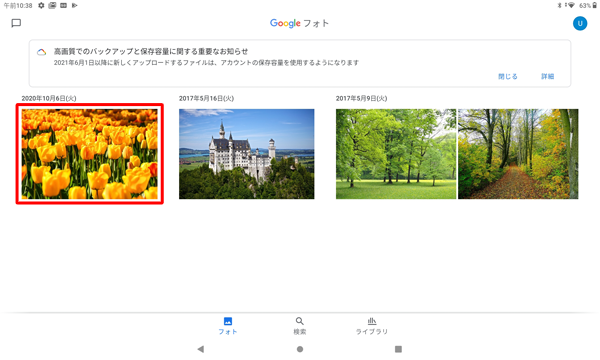This screenshot has height=360, width=600.
Task: Select the 2020年10月6日(火) date header
Action: point(49,98)
